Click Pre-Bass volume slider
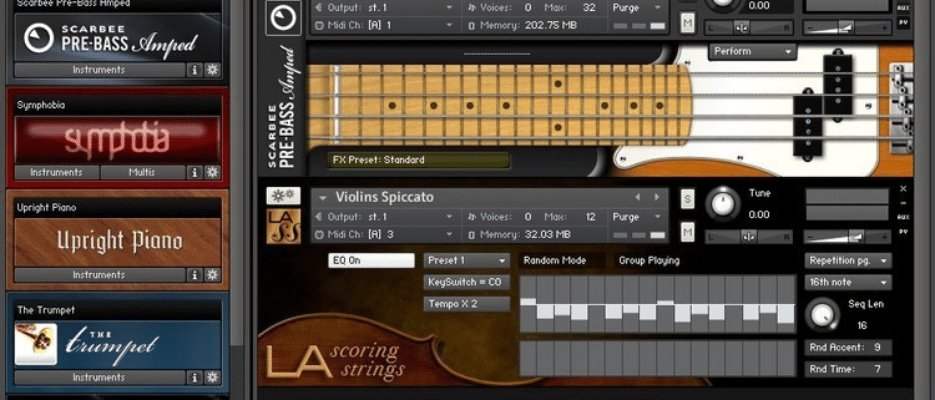This screenshot has width=935, height=400. pyautogui.click(x=847, y=27)
